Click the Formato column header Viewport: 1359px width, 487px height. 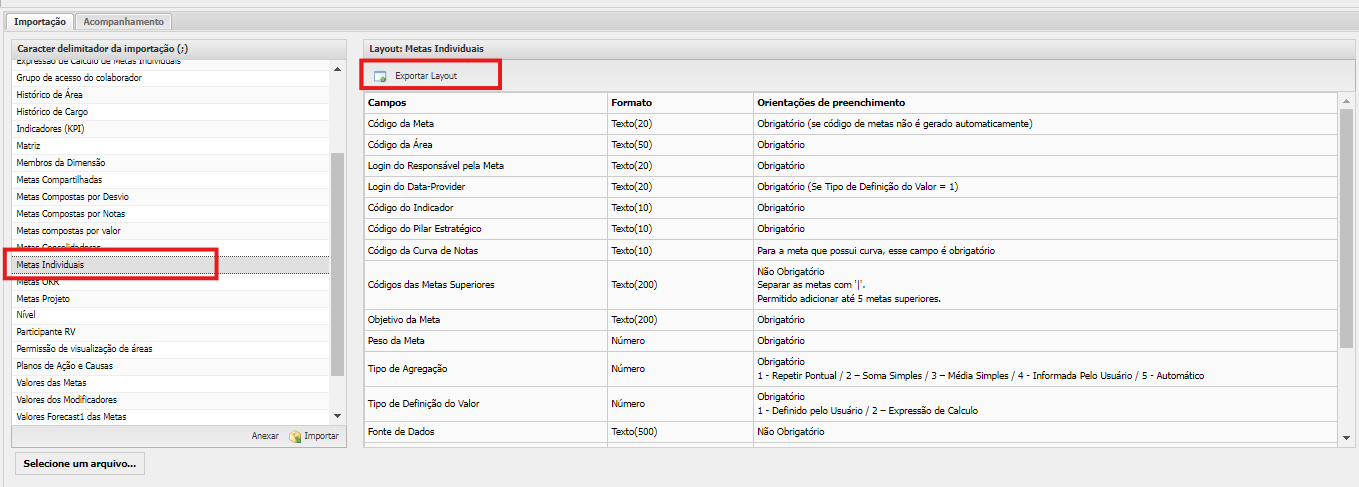[x=632, y=103]
